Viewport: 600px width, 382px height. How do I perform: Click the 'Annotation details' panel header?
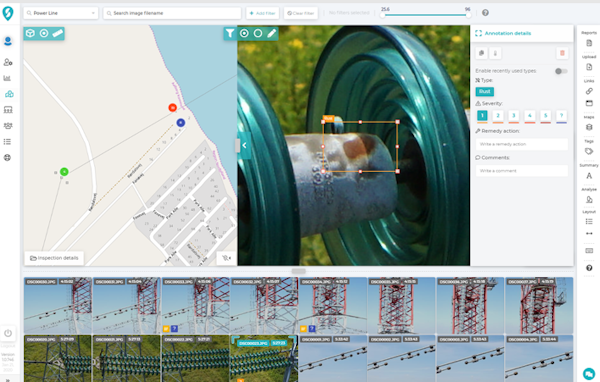[522, 33]
